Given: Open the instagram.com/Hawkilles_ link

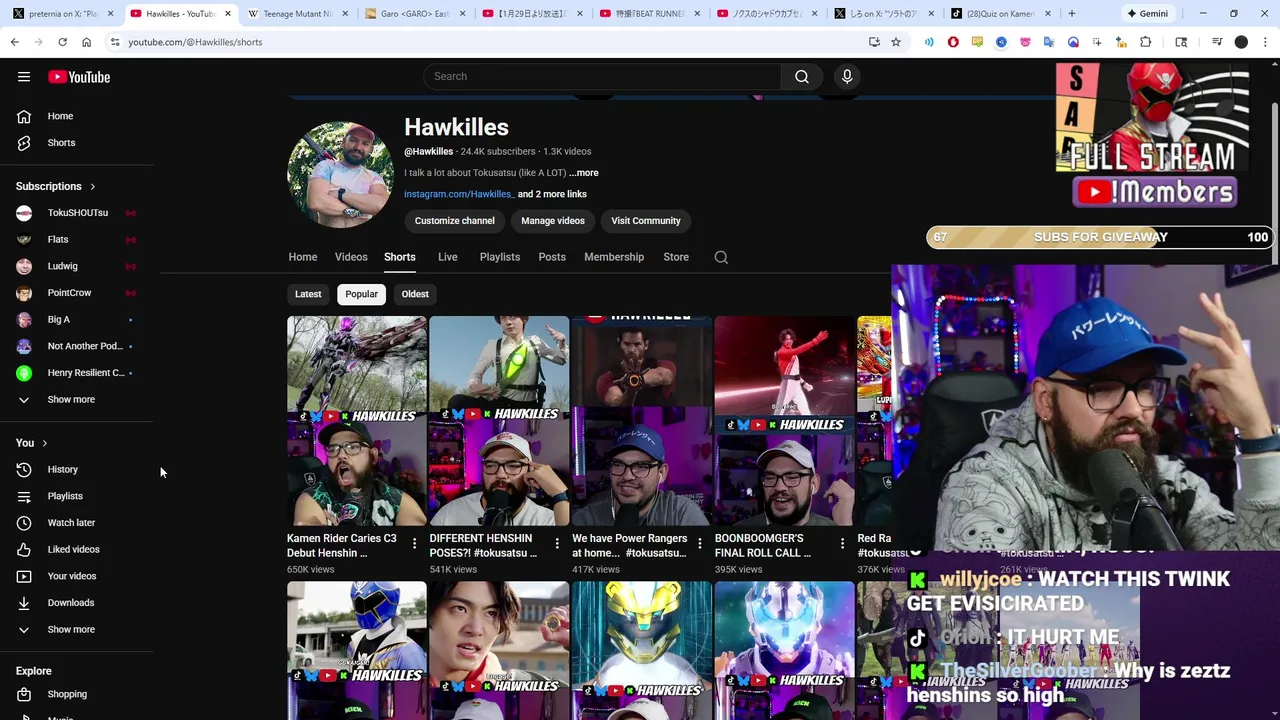Looking at the screenshot, I should point(459,194).
